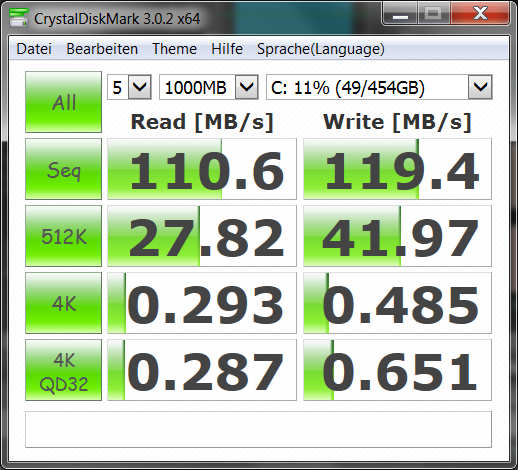Click the empty comment field at bottom
This screenshot has height=470, width=518.
tap(258, 429)
